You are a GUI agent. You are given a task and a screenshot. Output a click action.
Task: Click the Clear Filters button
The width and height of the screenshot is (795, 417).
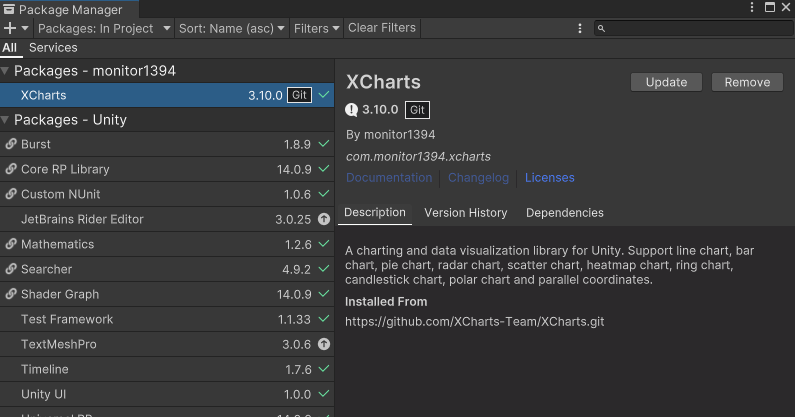tap(382, 28)
